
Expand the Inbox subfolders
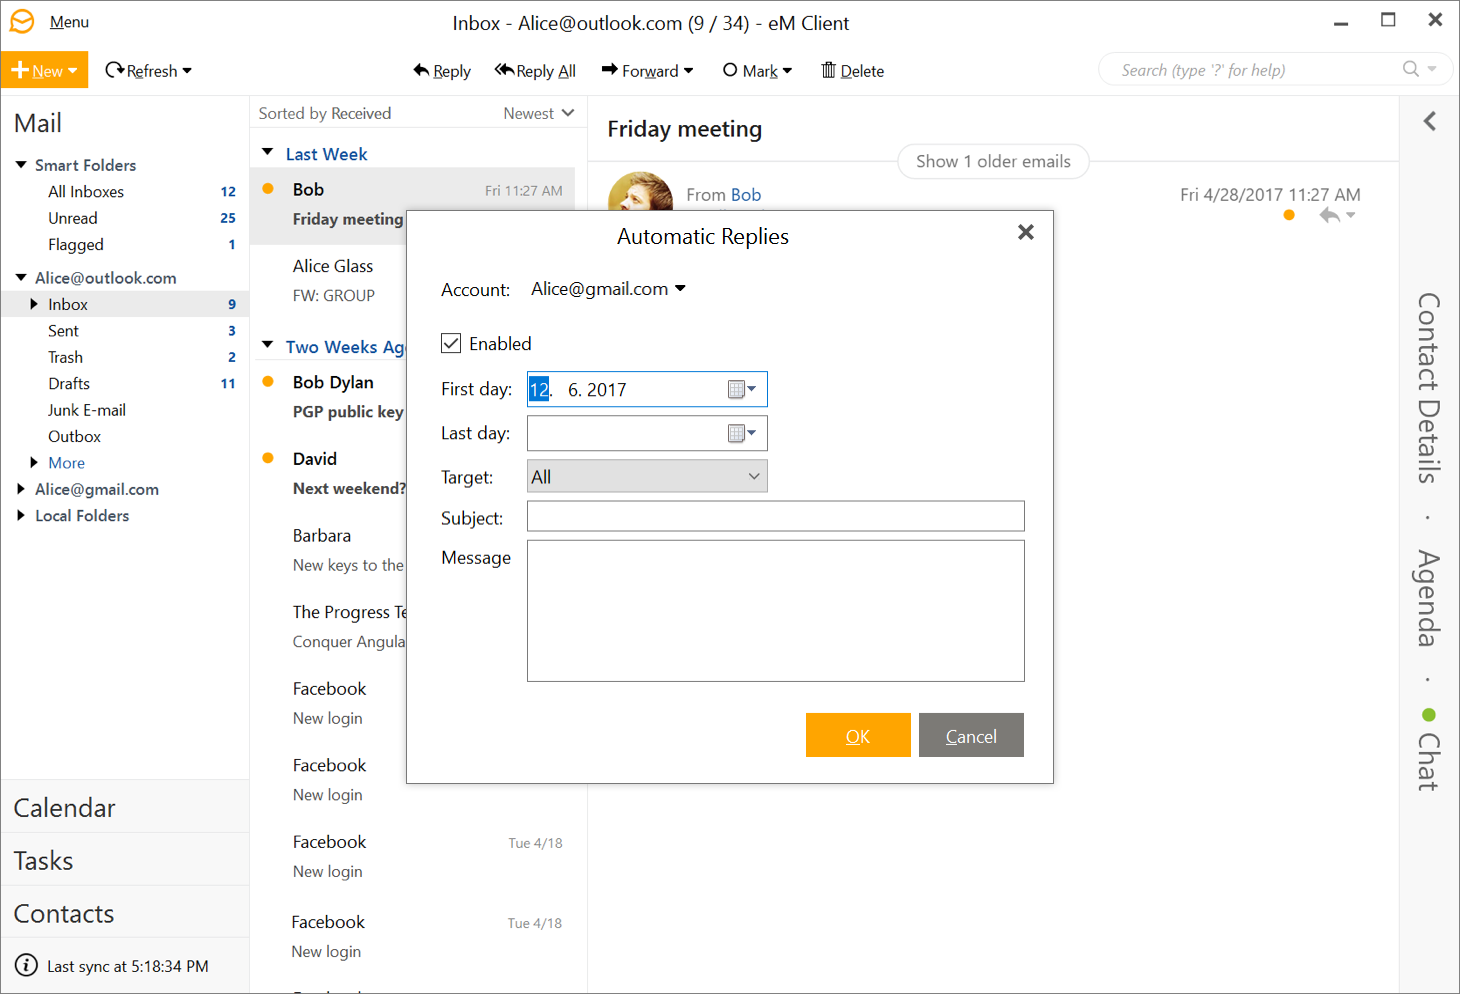34,304
